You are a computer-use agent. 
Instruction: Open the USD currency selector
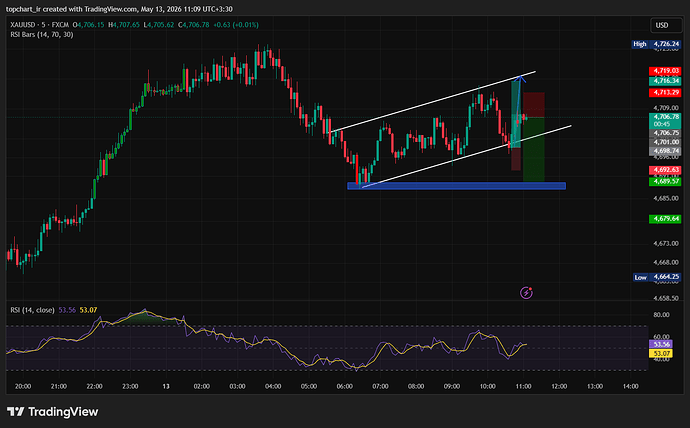tap(665, 25)
